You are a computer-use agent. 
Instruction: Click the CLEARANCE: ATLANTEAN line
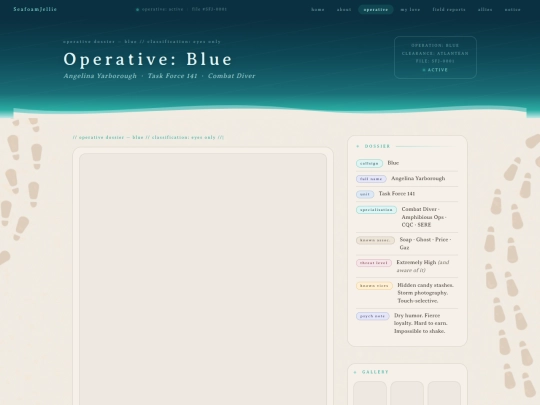(435, 53)
